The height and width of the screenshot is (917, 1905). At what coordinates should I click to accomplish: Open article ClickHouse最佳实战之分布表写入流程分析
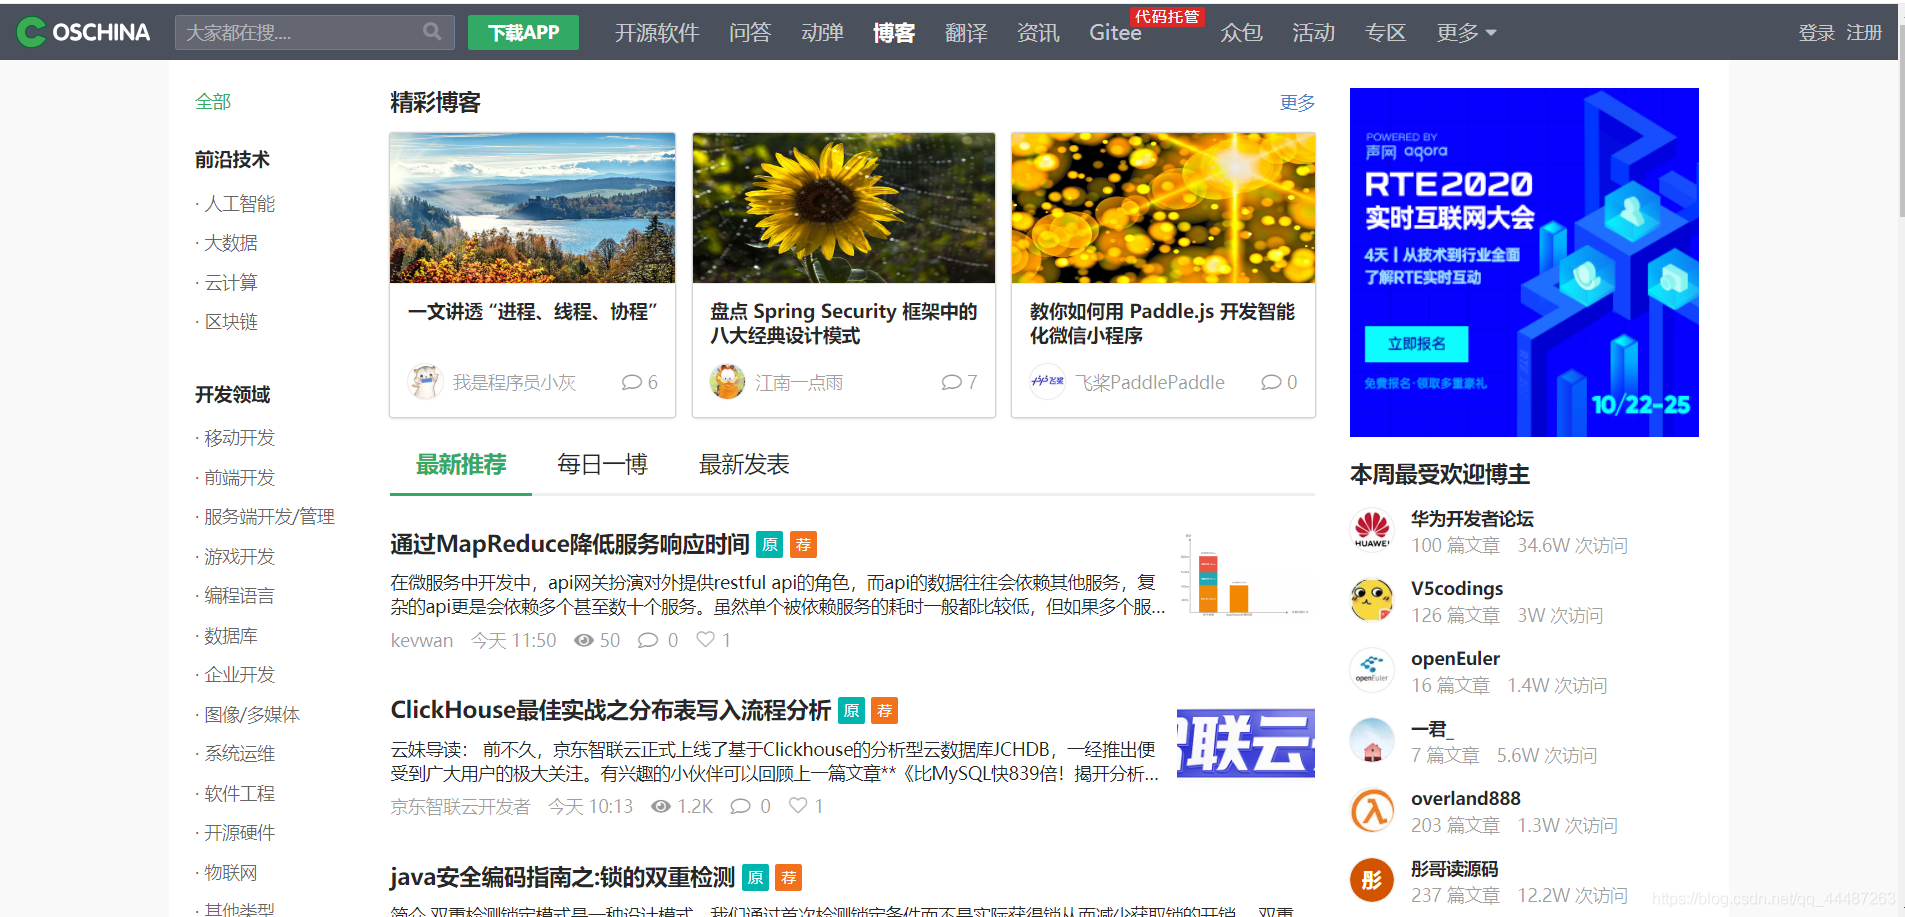tap(611, 710)
